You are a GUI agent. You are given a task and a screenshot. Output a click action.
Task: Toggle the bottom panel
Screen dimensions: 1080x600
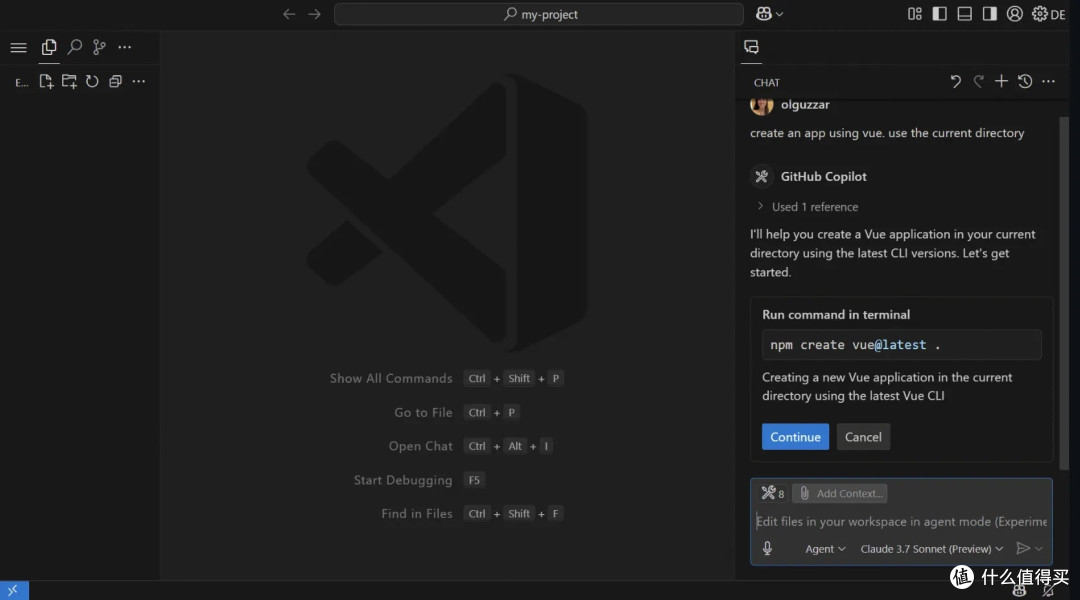964,14
